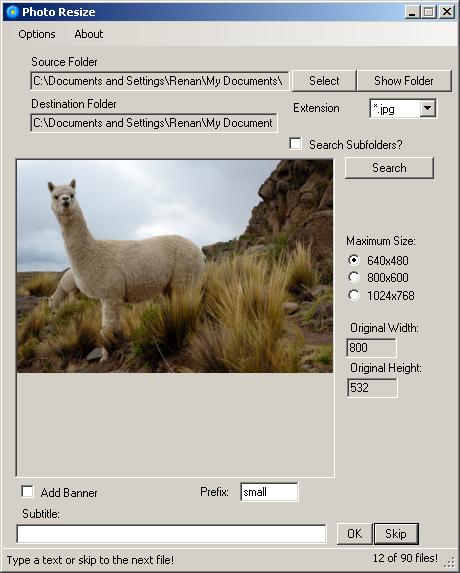Screen dimensions: 460x573
Task: Open the Options menu
Action: [37, 34]
